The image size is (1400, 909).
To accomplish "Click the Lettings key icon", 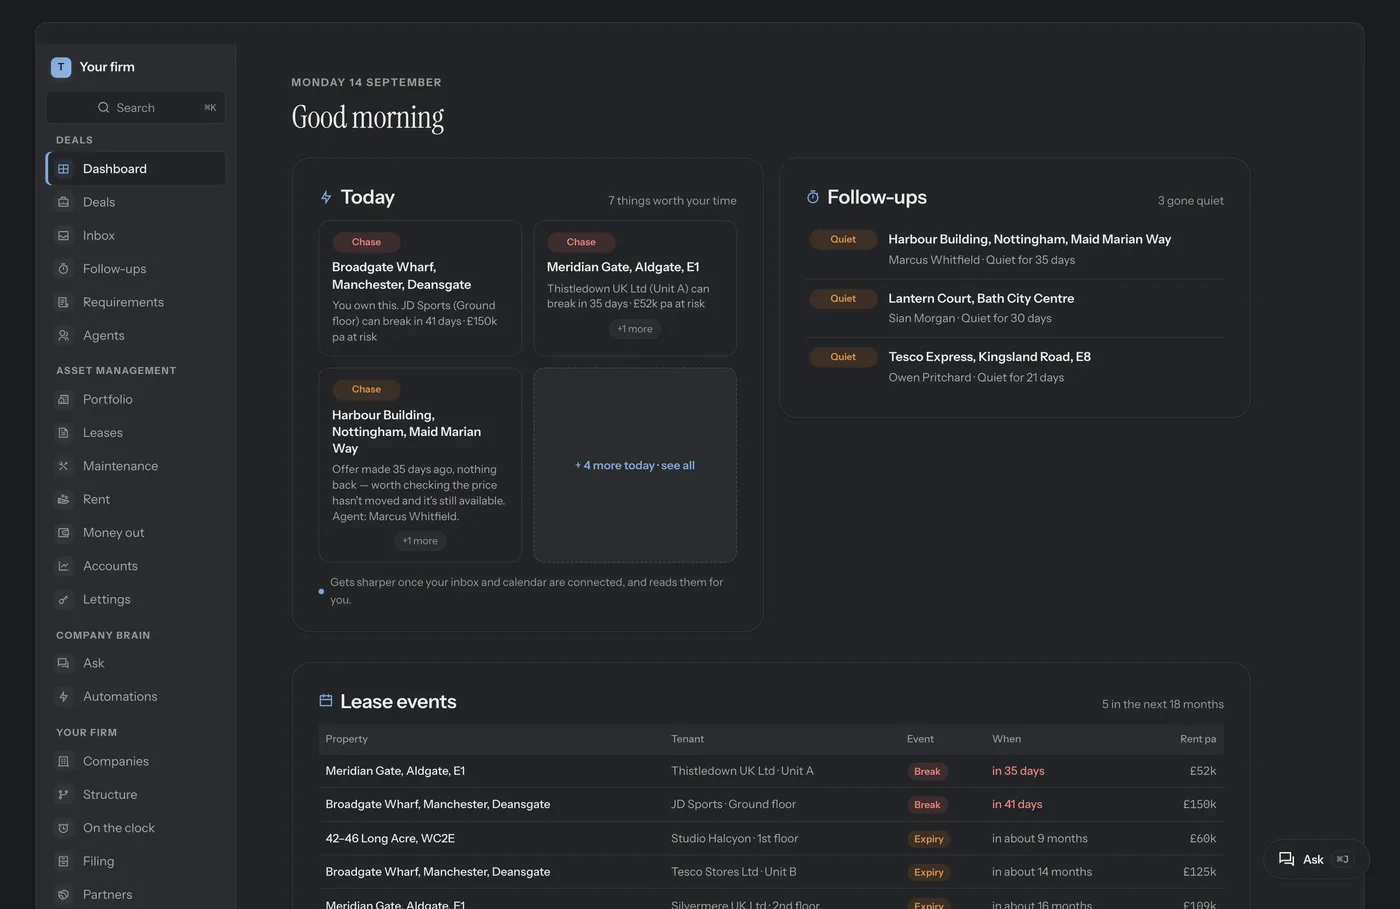I will point(63,600).
